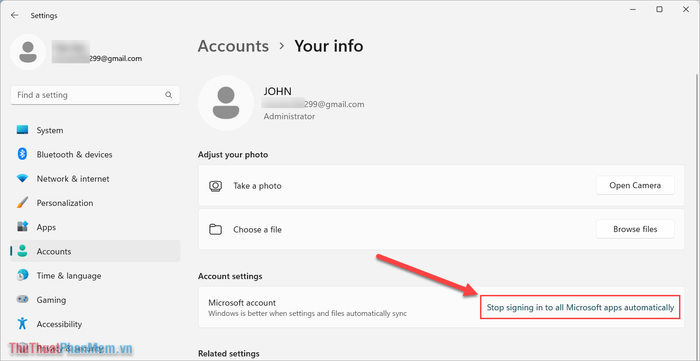Click the Personalization paintbrush icon

pyautogui.click(x=22, y=203)
